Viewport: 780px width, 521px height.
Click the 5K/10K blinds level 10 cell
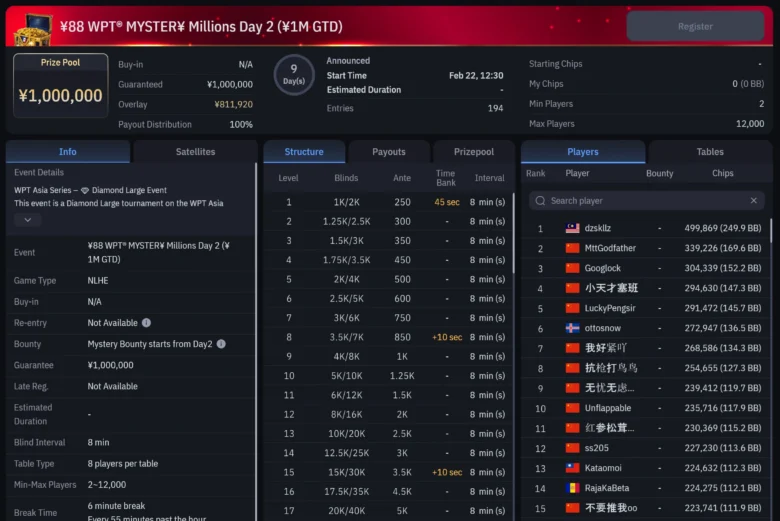(x=346, y=376)
